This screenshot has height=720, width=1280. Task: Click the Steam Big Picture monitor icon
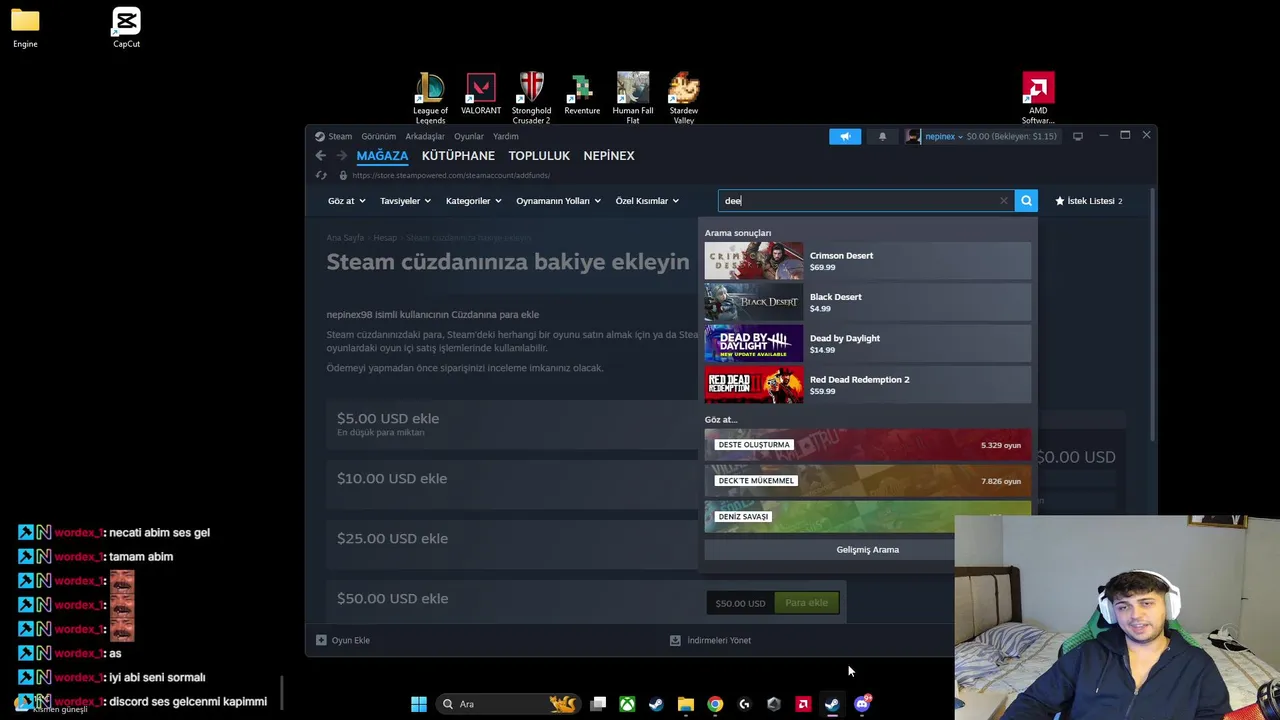click(1077, 136)
